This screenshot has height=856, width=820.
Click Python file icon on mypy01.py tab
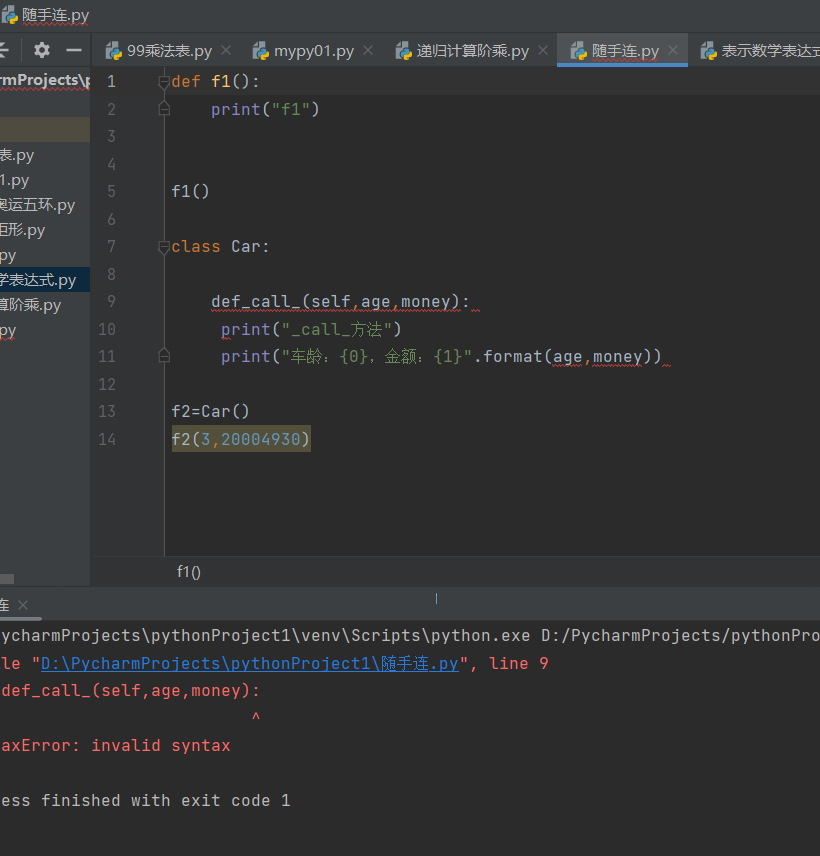pyautogui.click(x=261, y=51)
